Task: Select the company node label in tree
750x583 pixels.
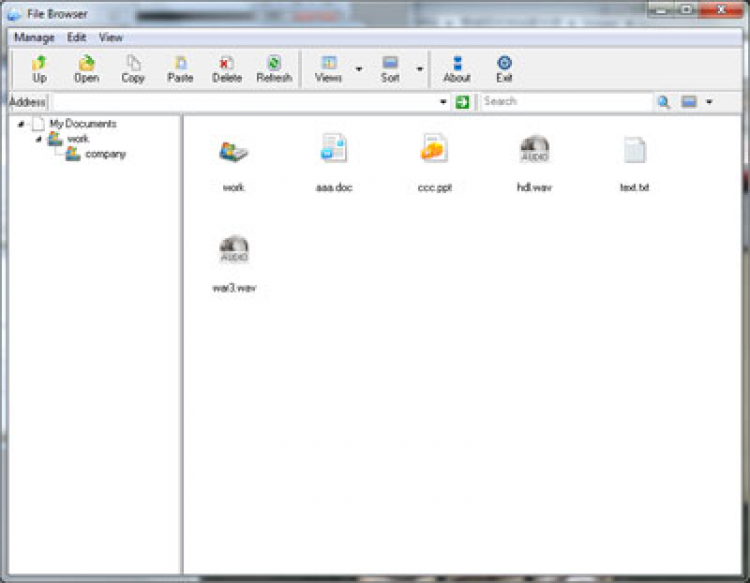Action: [105, 154]
